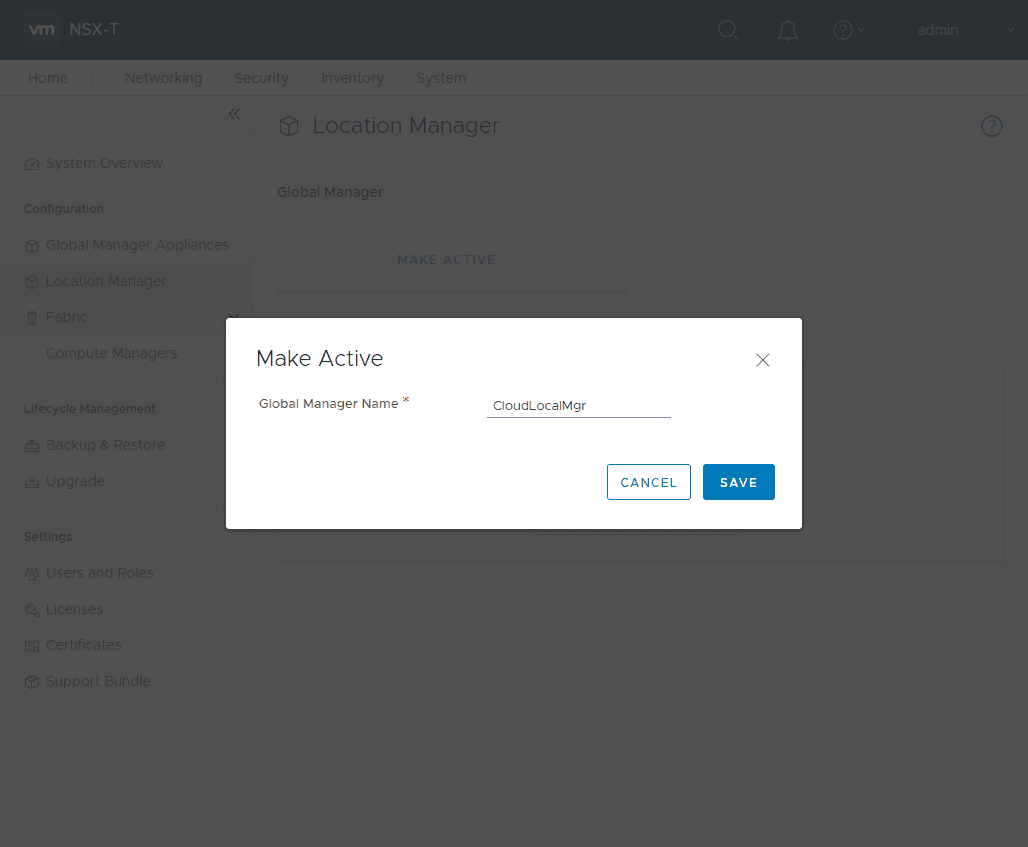Click the Certificates icon
Viewport: 1028px width, 847px height.
[30, 645]
